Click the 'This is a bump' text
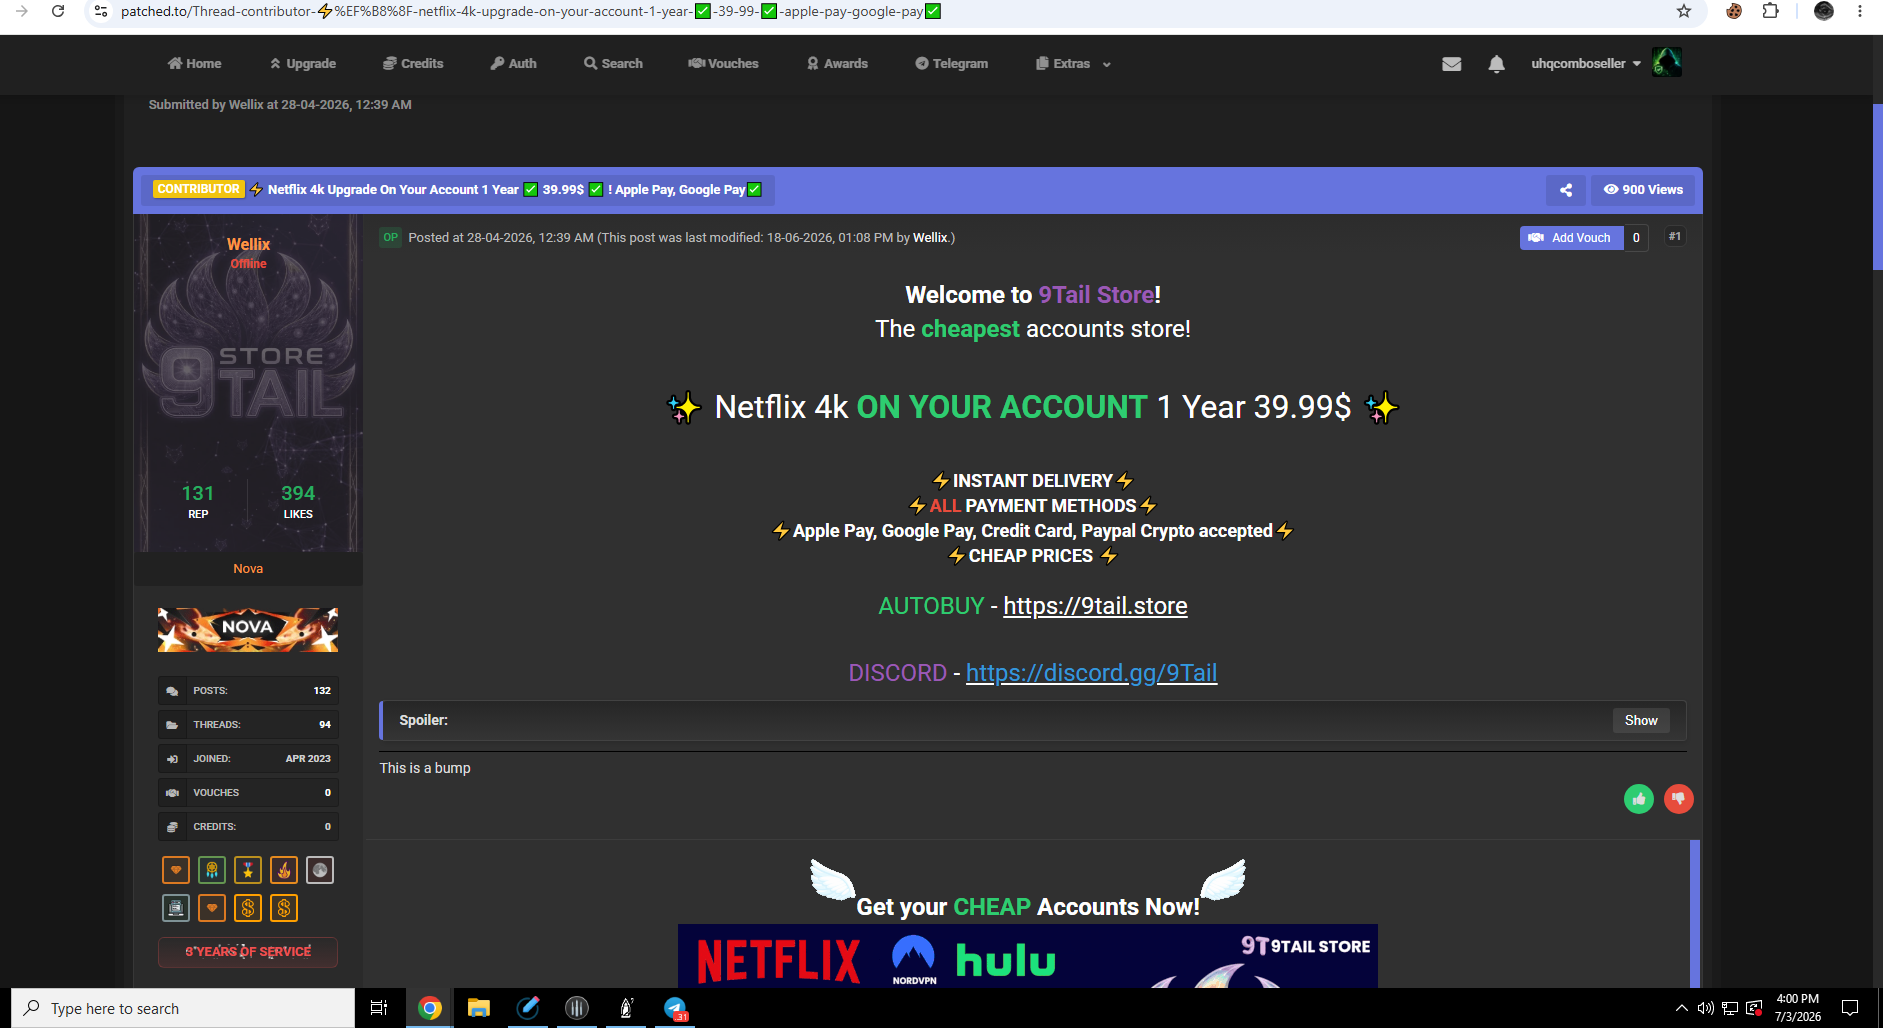The height and width of the screenshot is (1028, 1883). [425, 768]
